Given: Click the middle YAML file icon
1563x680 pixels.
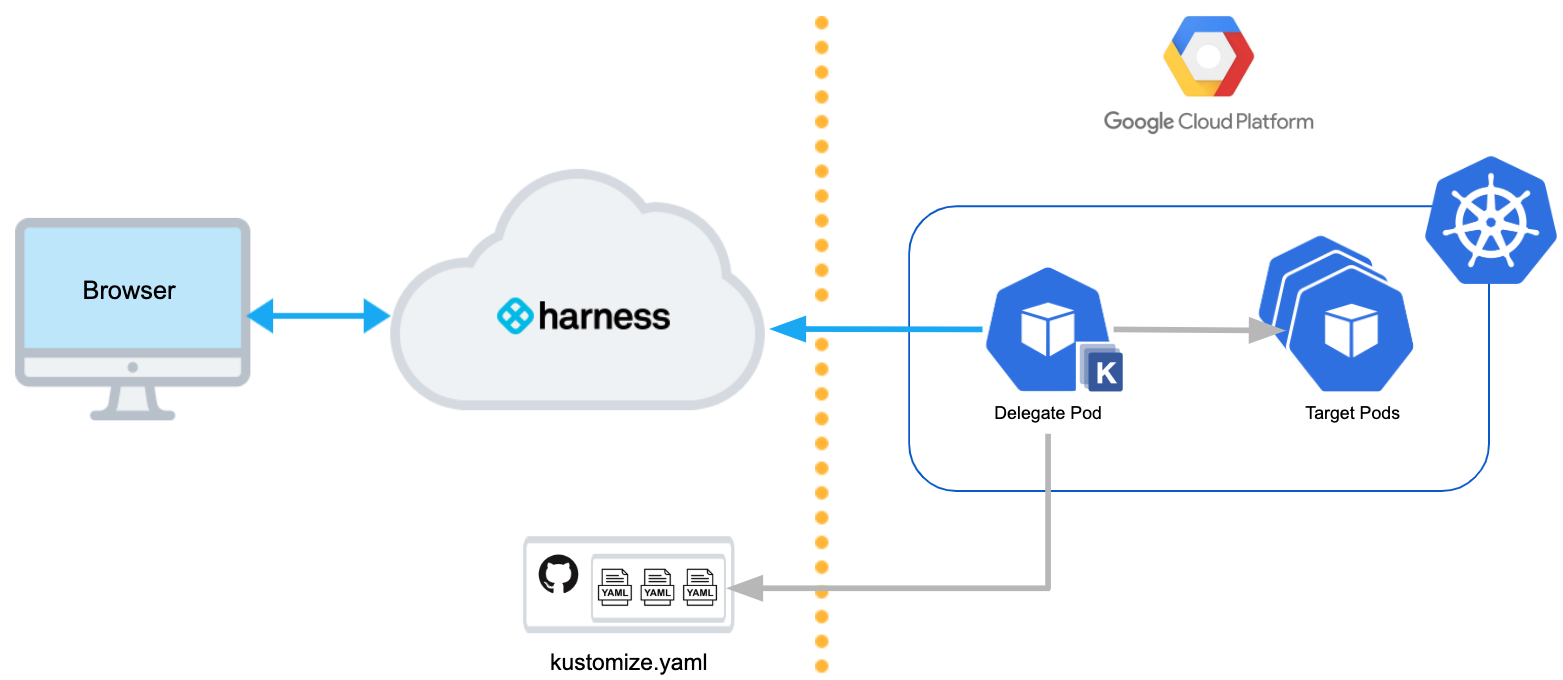Looking at the screenshot, I should point(657,586).
